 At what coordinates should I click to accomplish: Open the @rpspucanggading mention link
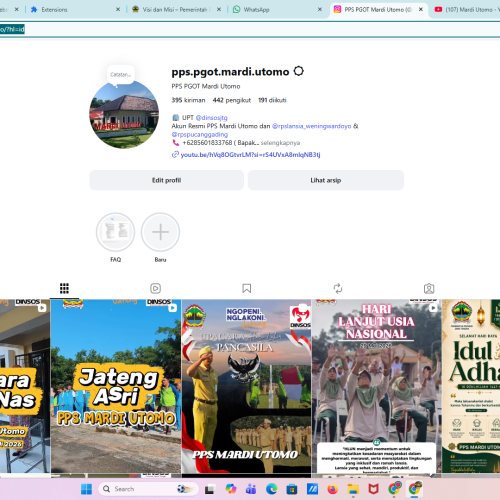point(200,134)
